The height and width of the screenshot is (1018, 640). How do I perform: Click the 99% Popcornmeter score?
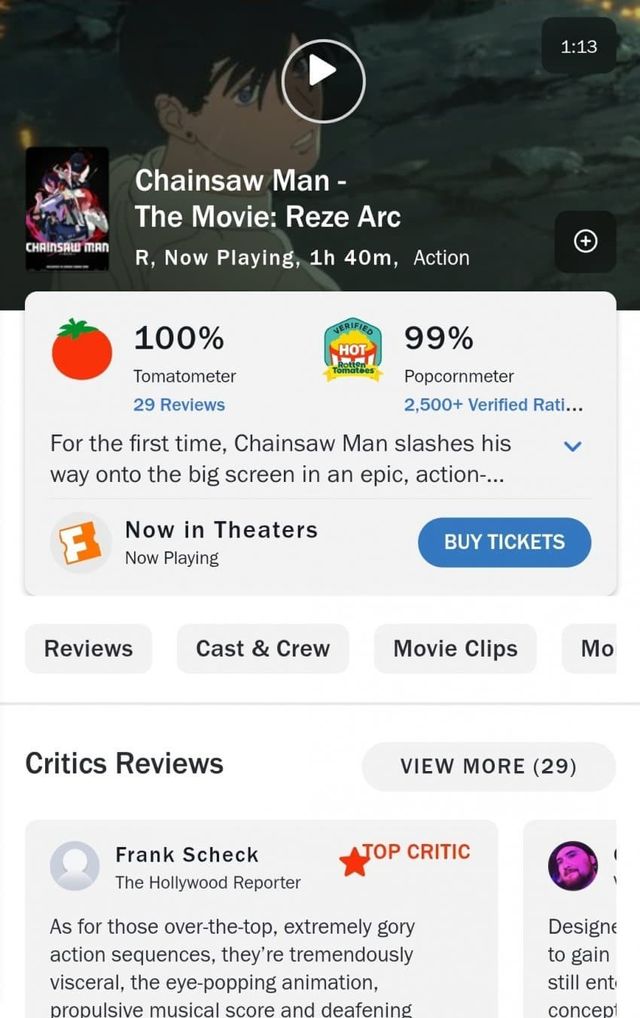[438, 339]
